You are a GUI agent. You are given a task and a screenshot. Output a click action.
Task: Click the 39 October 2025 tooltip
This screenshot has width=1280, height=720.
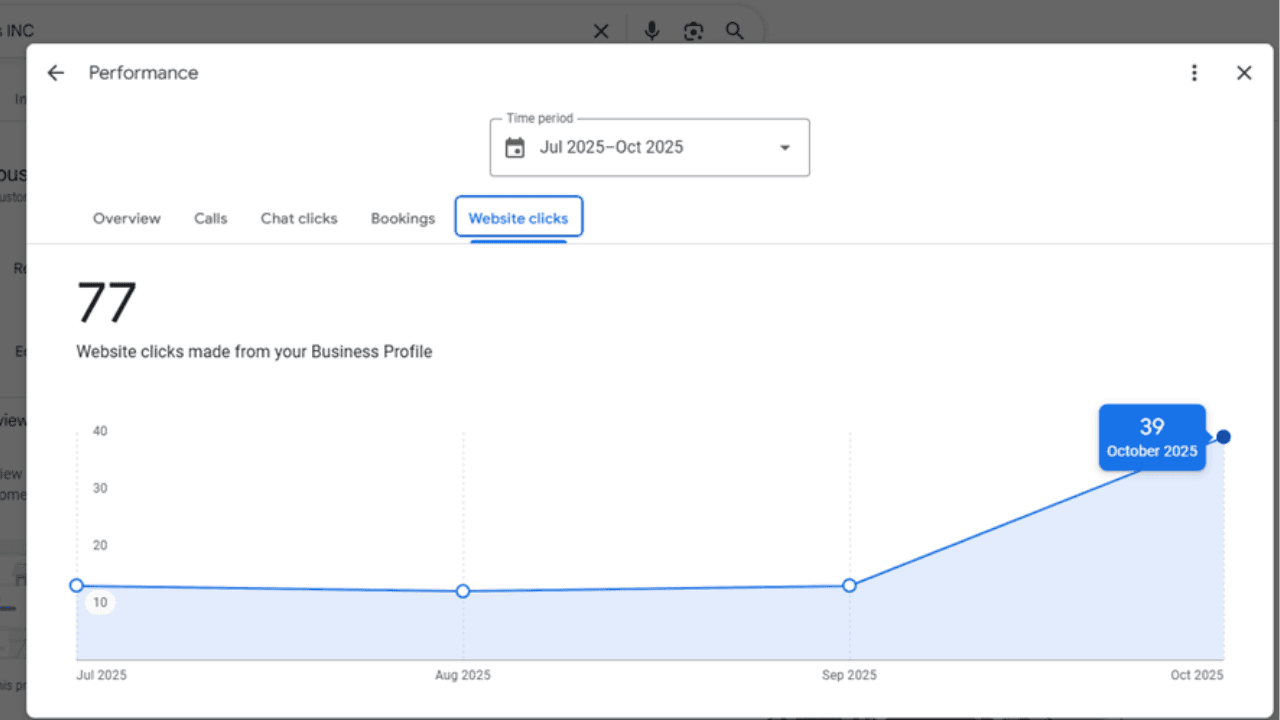(x=1152, y=437)
